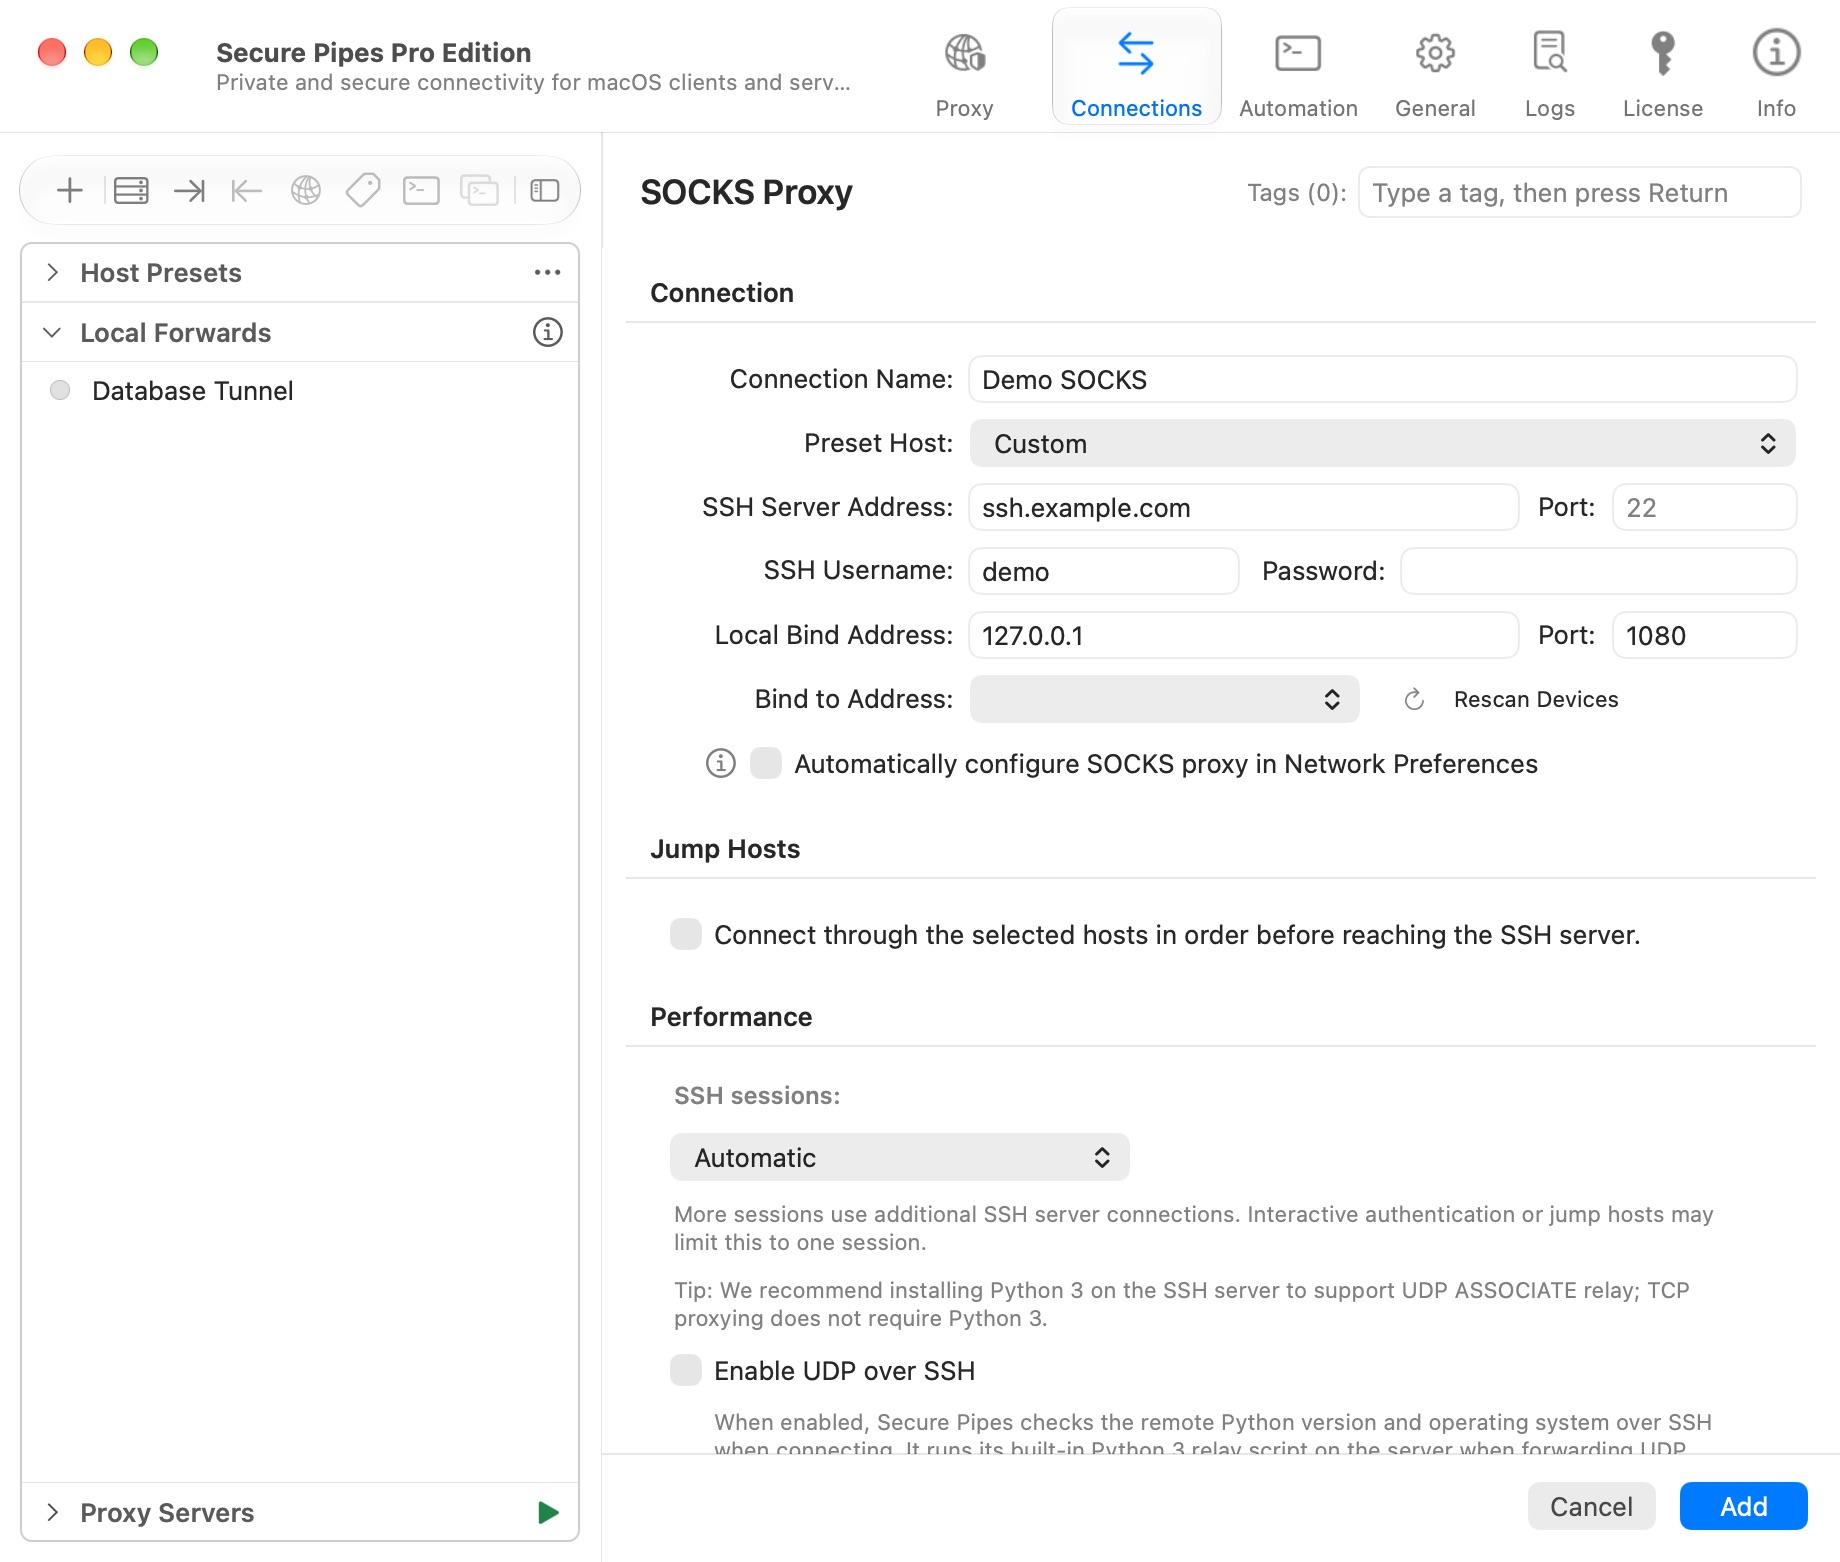Click the Rescan Devices refresh icon
This screenshot has height=1562, width=1840.
click(1414, 699)
